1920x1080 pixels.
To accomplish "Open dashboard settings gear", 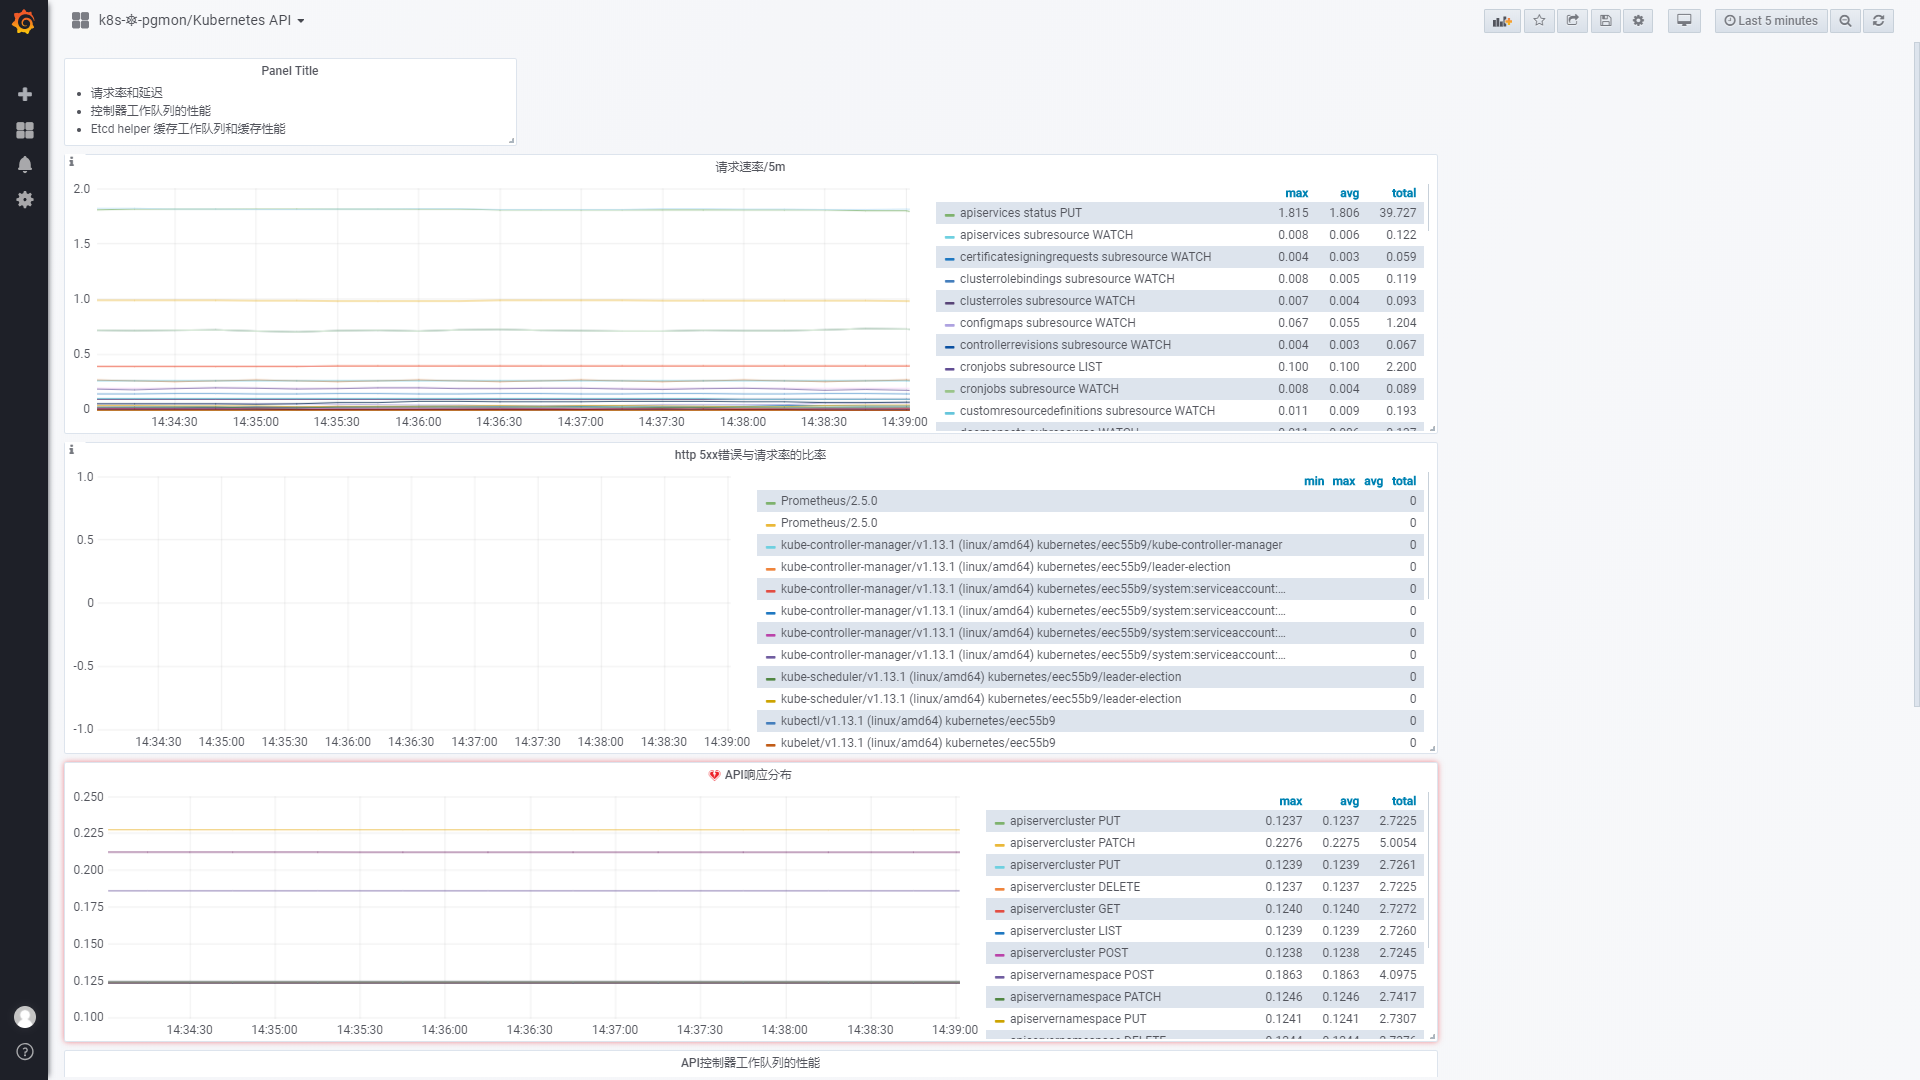I will [x=1638, y=21].
